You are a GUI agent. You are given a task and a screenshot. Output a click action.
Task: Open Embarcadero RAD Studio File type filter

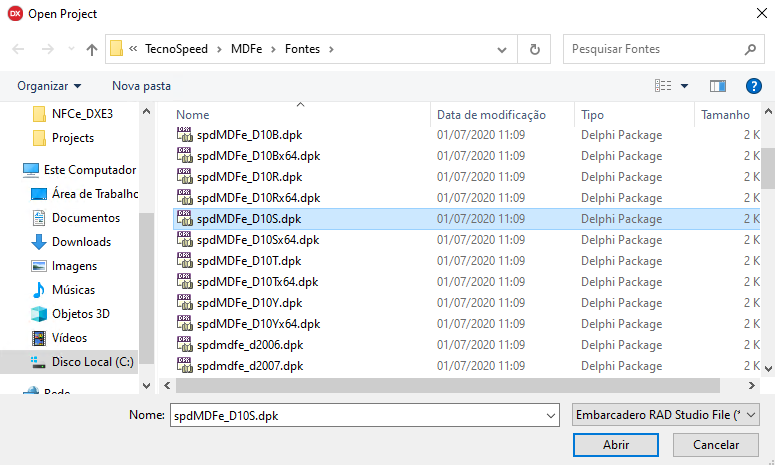(x=665, y=415)
